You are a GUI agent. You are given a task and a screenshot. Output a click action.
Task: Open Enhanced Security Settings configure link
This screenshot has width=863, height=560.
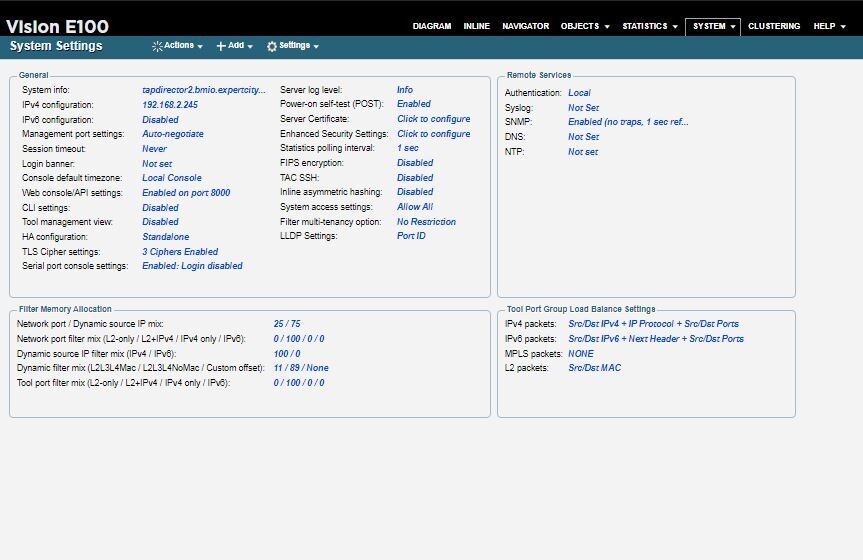click(433, 134)
